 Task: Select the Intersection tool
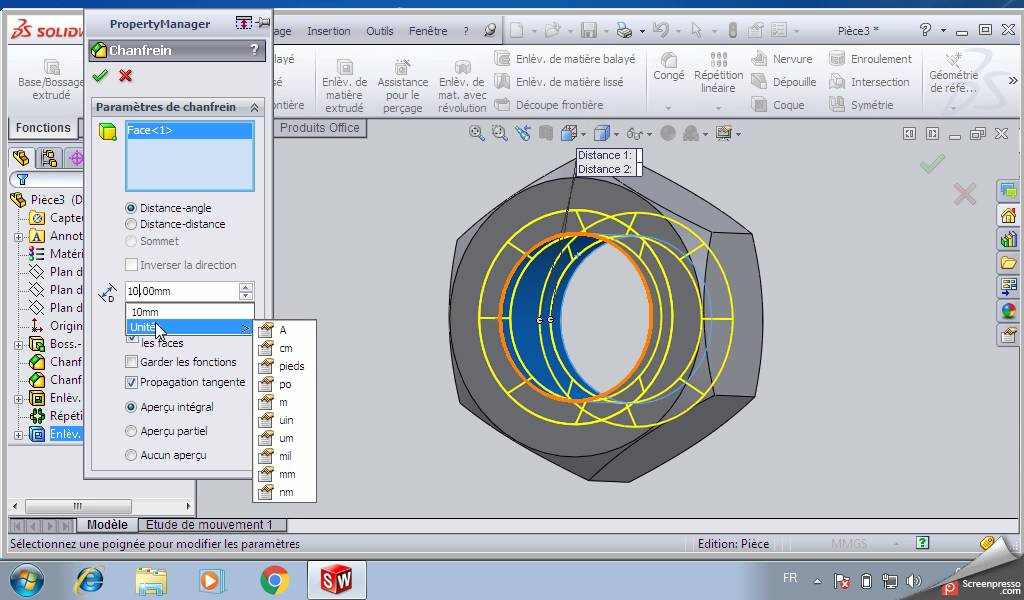(x=869, y=82)
